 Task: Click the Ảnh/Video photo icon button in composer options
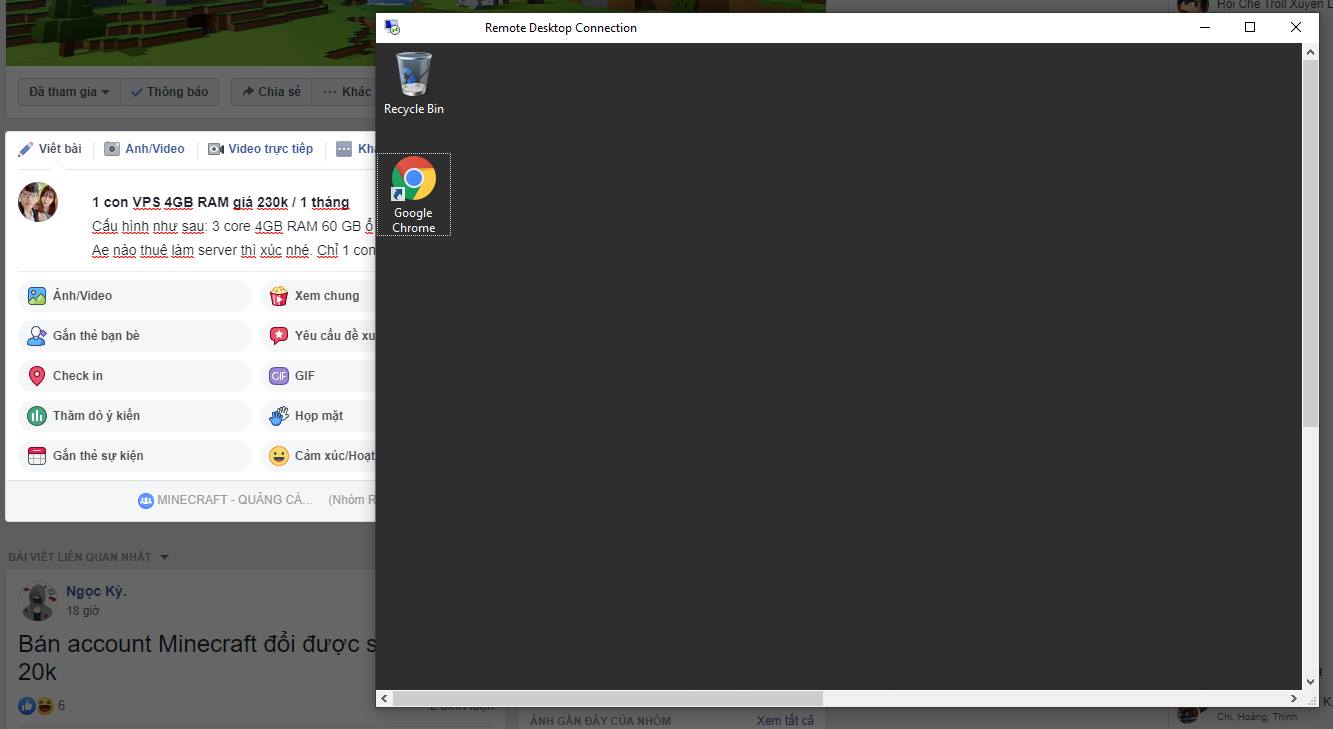click(135, 296)
